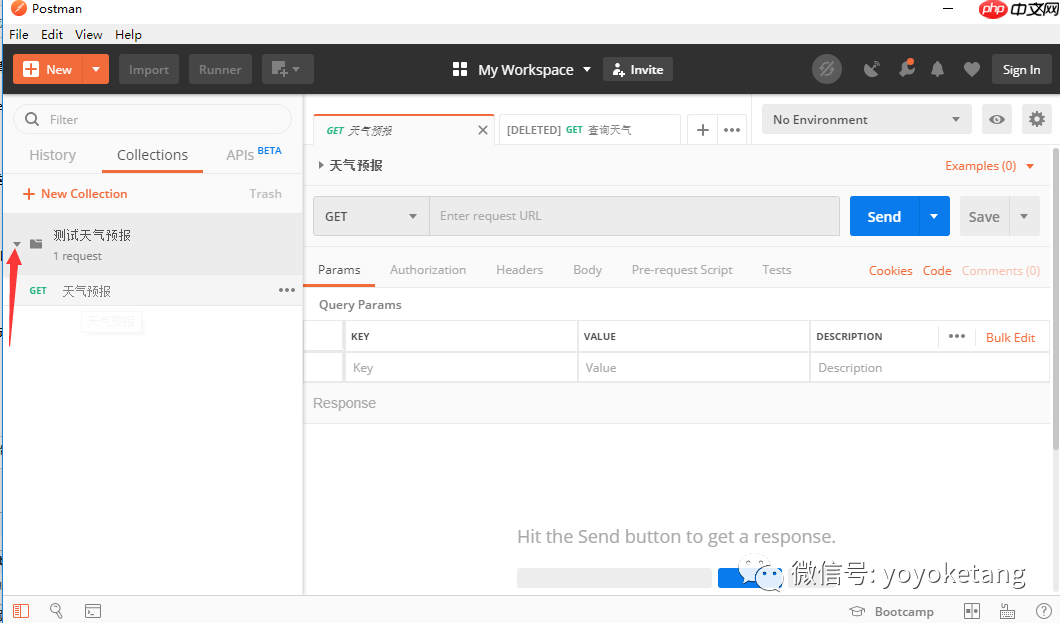Viewport: 1060px width, 623px height.
Task: Close the 天气预报 request tab
Action: point(483,130)
